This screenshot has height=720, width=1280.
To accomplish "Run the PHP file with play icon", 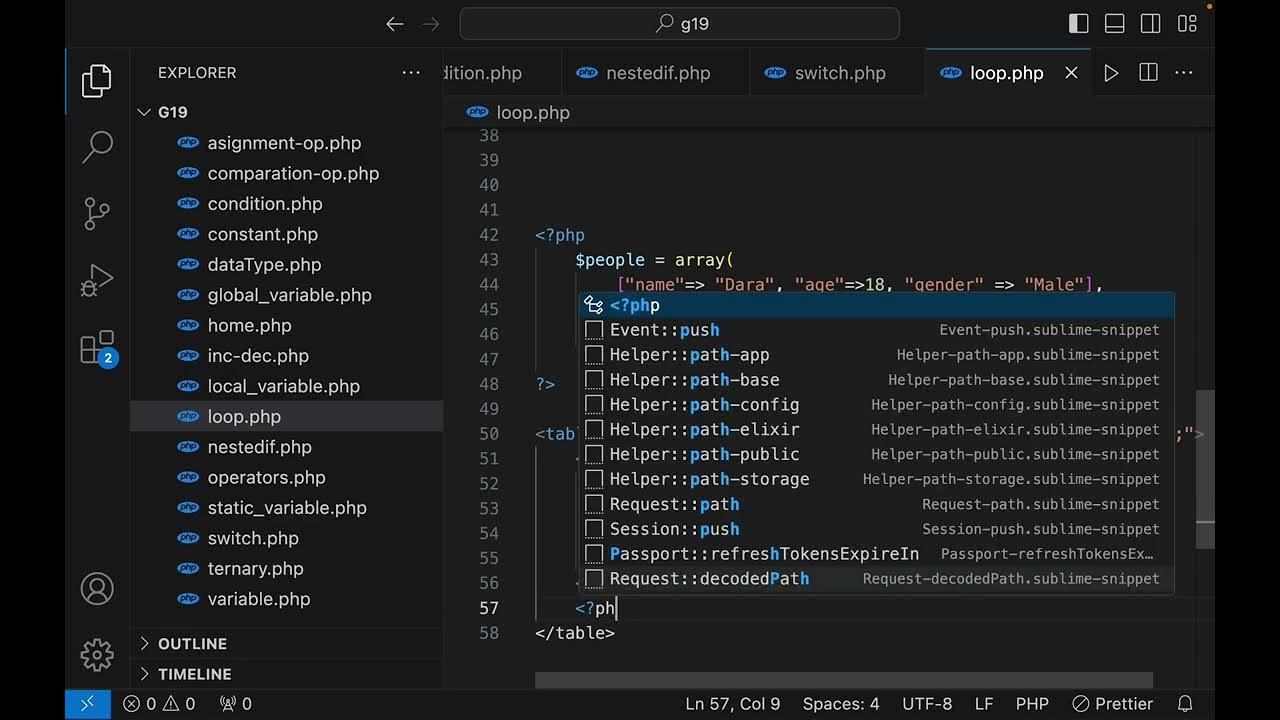I will pyautogui.click(x=1111, y=73).
